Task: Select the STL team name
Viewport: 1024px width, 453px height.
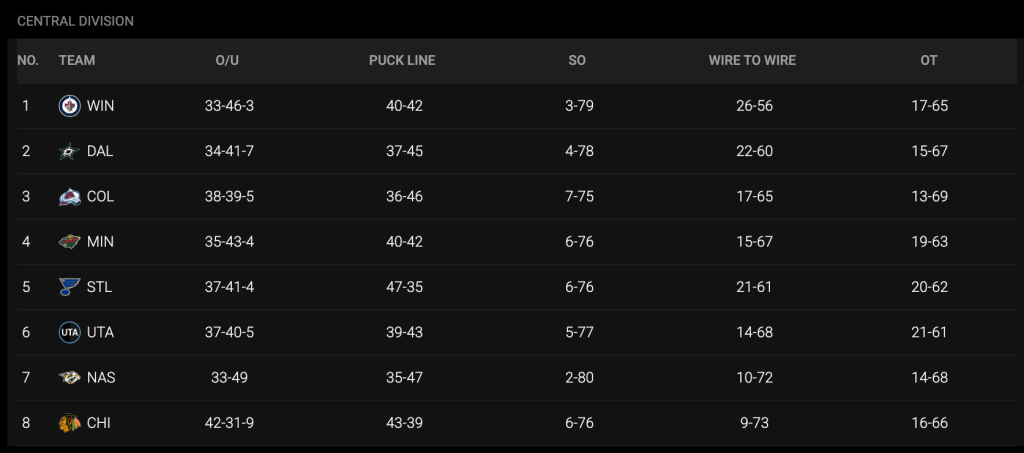Action: 99,287
